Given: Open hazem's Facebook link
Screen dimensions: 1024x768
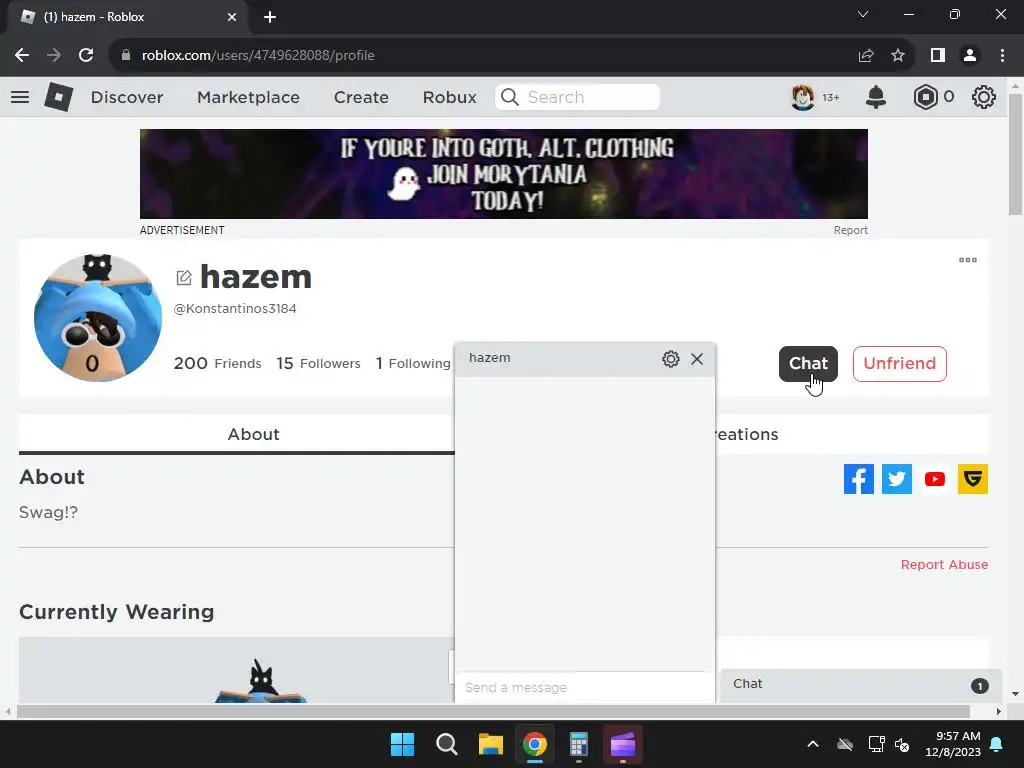Looking at the screenshot, I should tap(859, 479).
